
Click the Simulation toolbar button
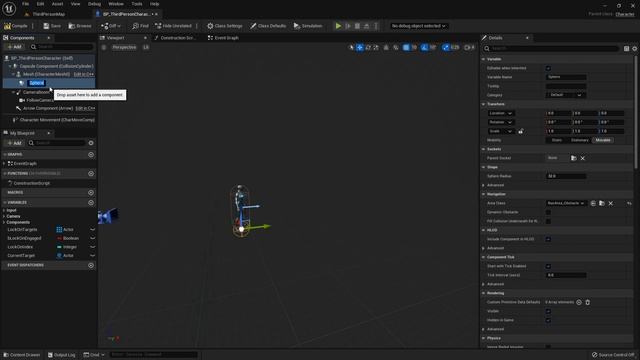pos(308,26)
